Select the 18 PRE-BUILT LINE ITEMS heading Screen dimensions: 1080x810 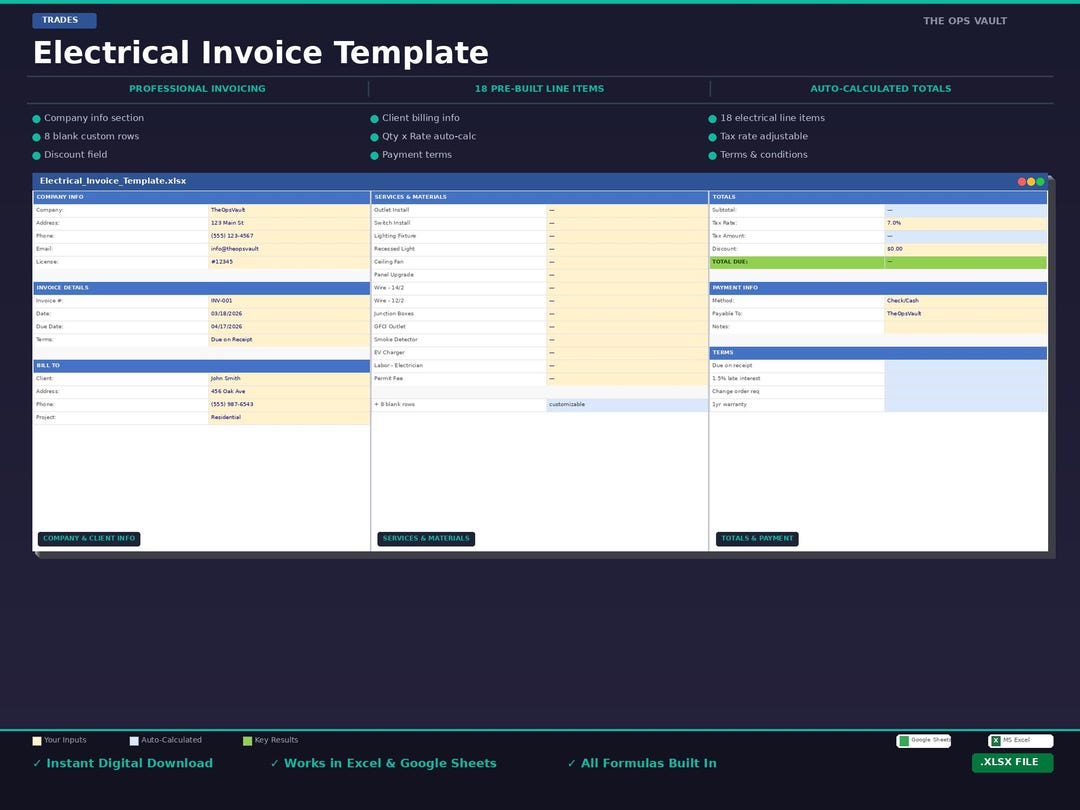pos(539,89)
